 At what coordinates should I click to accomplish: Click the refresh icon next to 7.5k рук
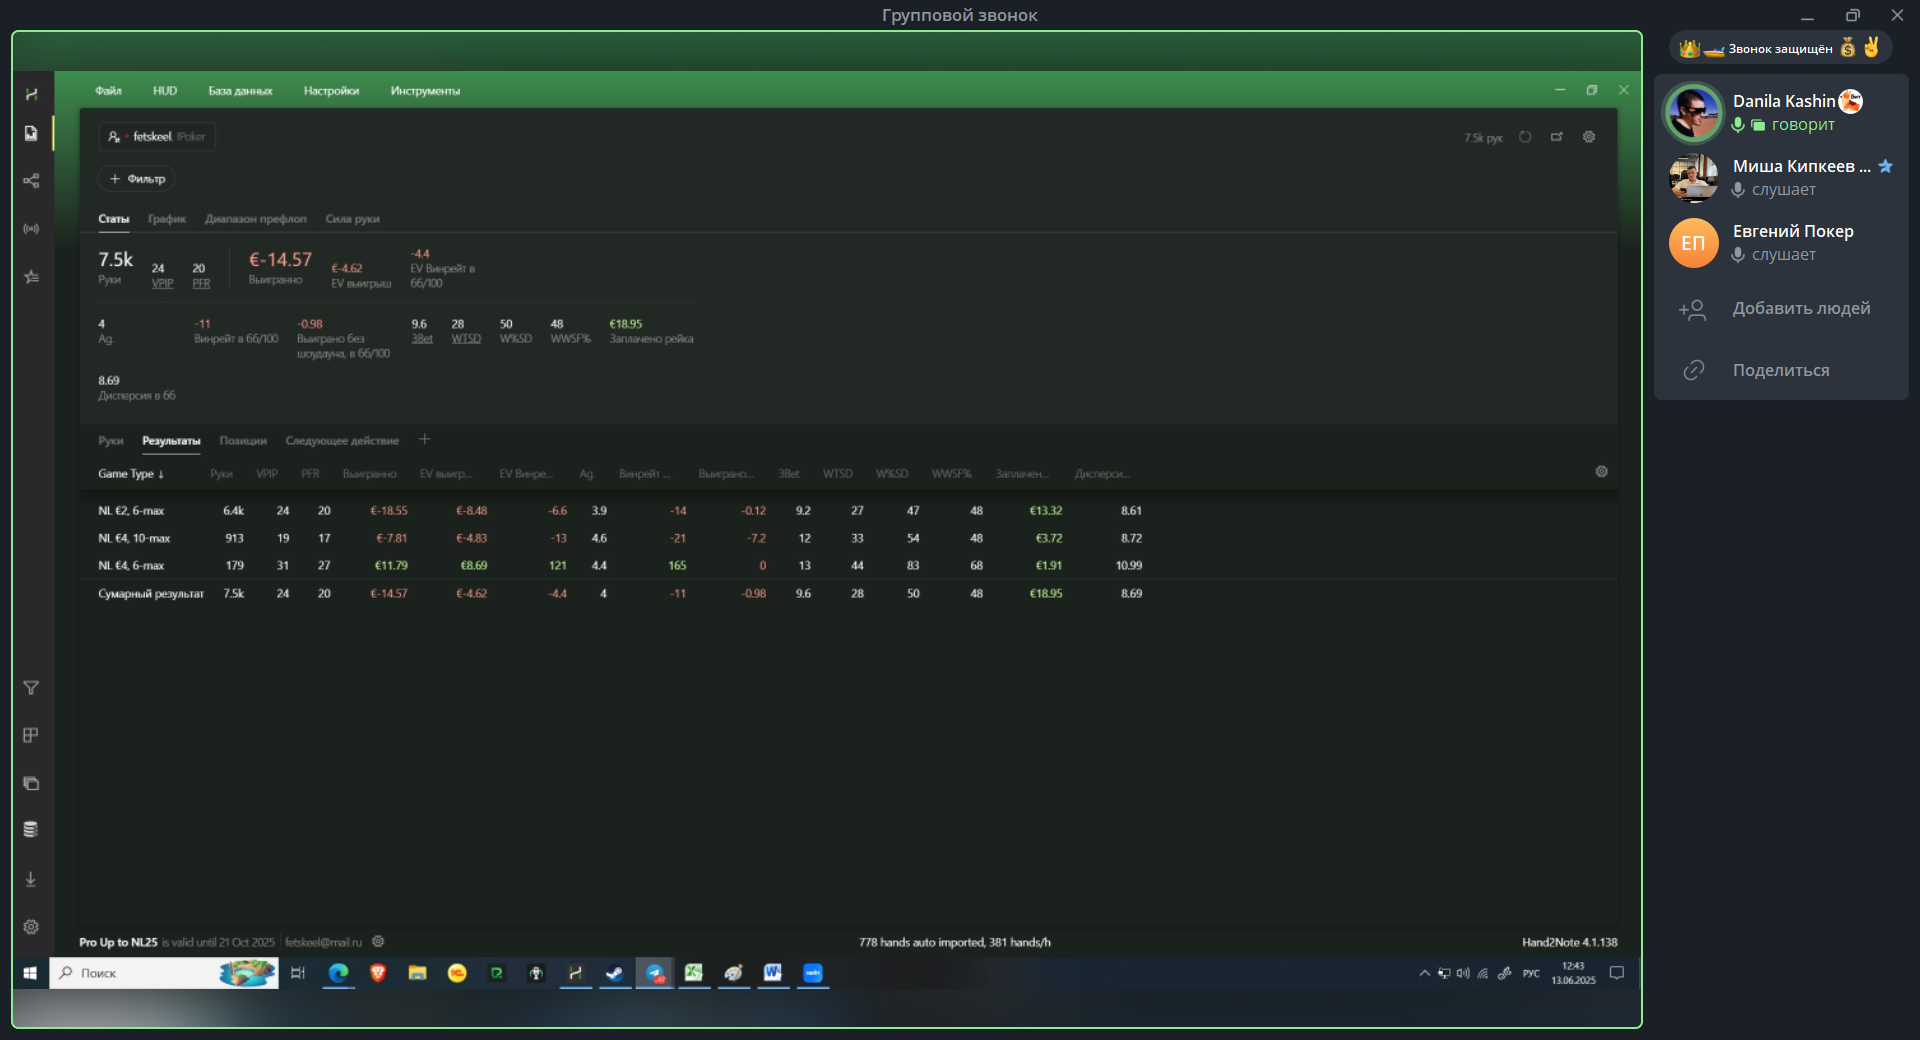pos(1525,137)
